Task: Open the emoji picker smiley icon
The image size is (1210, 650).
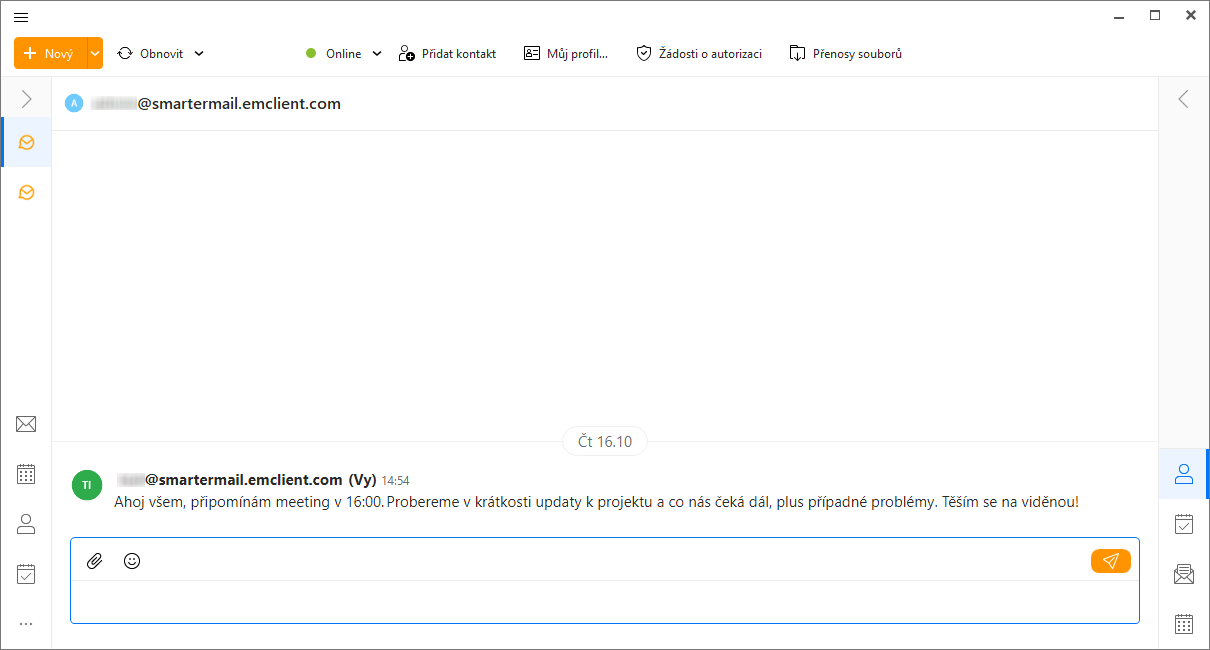Action: tap(132, 561)
